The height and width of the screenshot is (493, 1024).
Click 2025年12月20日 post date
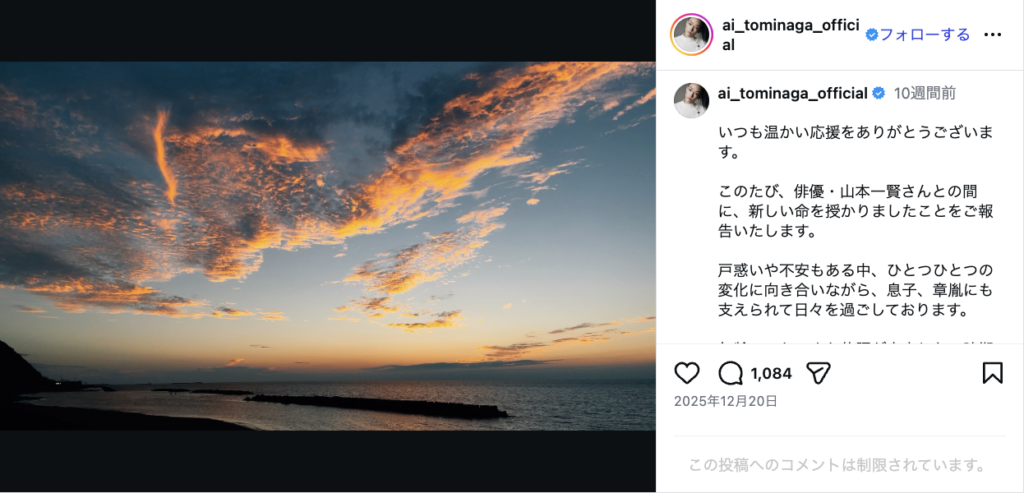point(726,401)
